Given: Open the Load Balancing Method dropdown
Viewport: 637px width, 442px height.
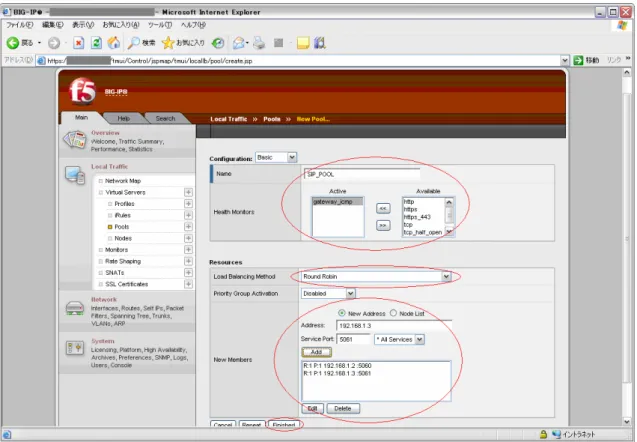Looking at the screenshot, I should pos(376,277).
